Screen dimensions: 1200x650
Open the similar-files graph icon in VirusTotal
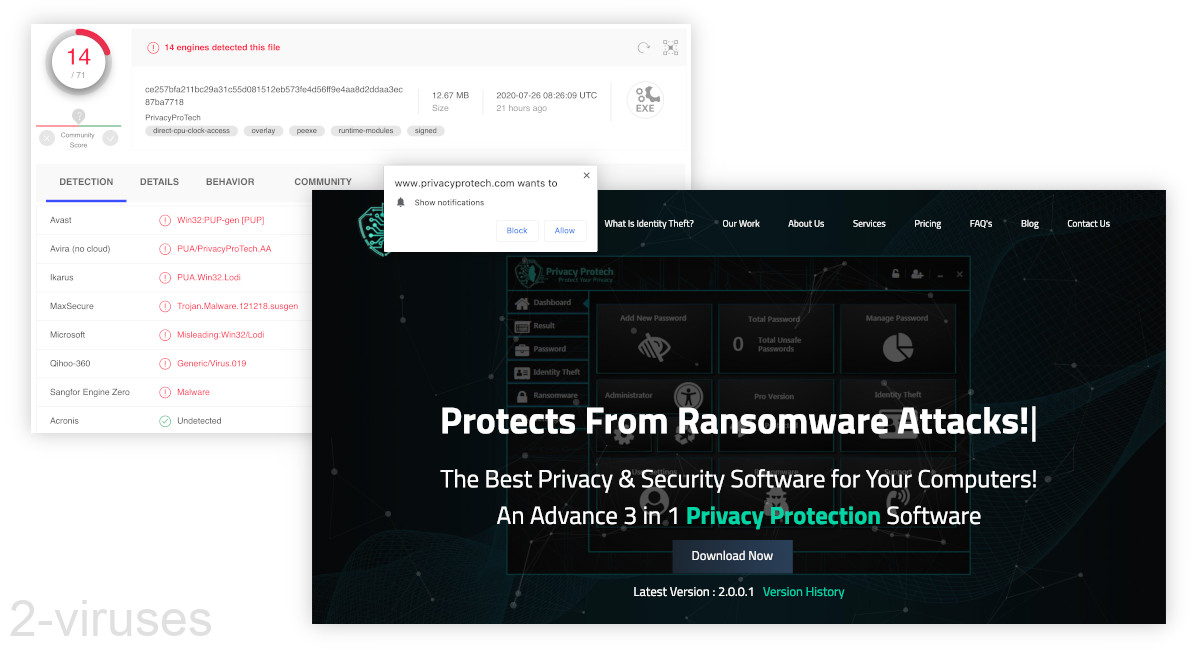[670, 47]
